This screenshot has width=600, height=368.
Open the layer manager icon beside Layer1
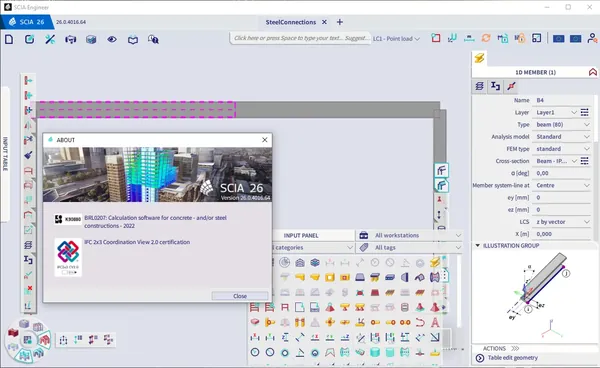[584, 112]
